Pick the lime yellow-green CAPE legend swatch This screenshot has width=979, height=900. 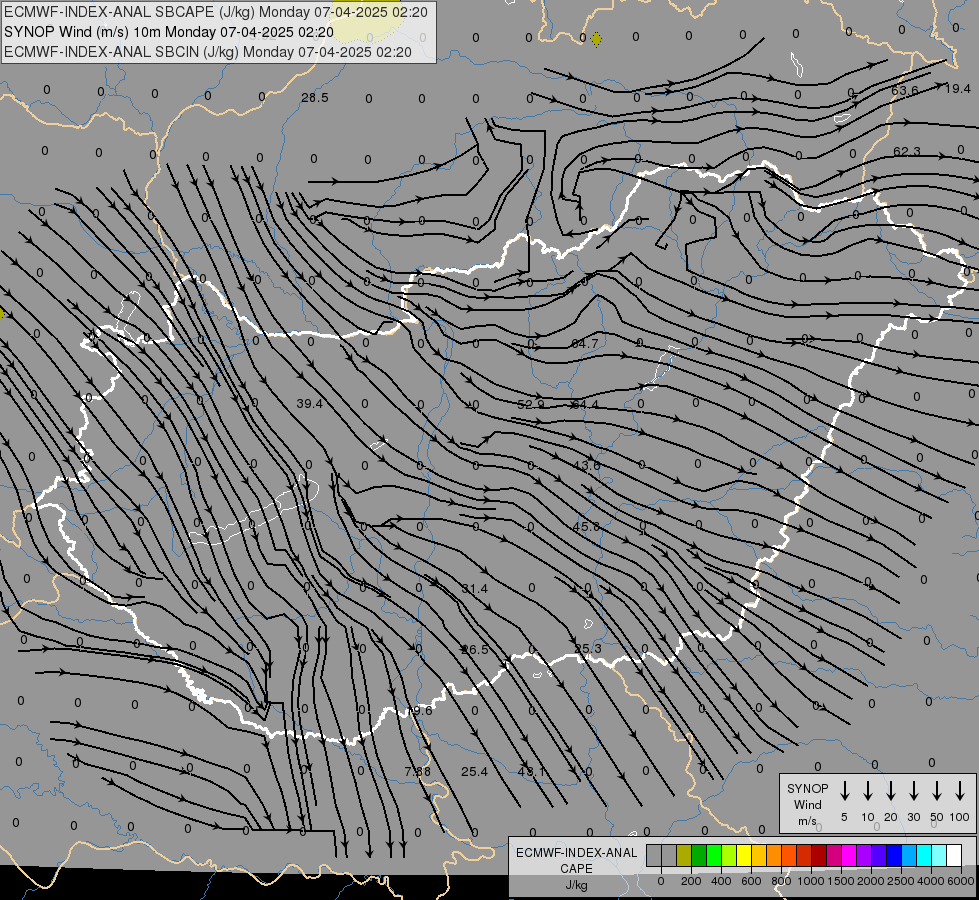(729, 856)
